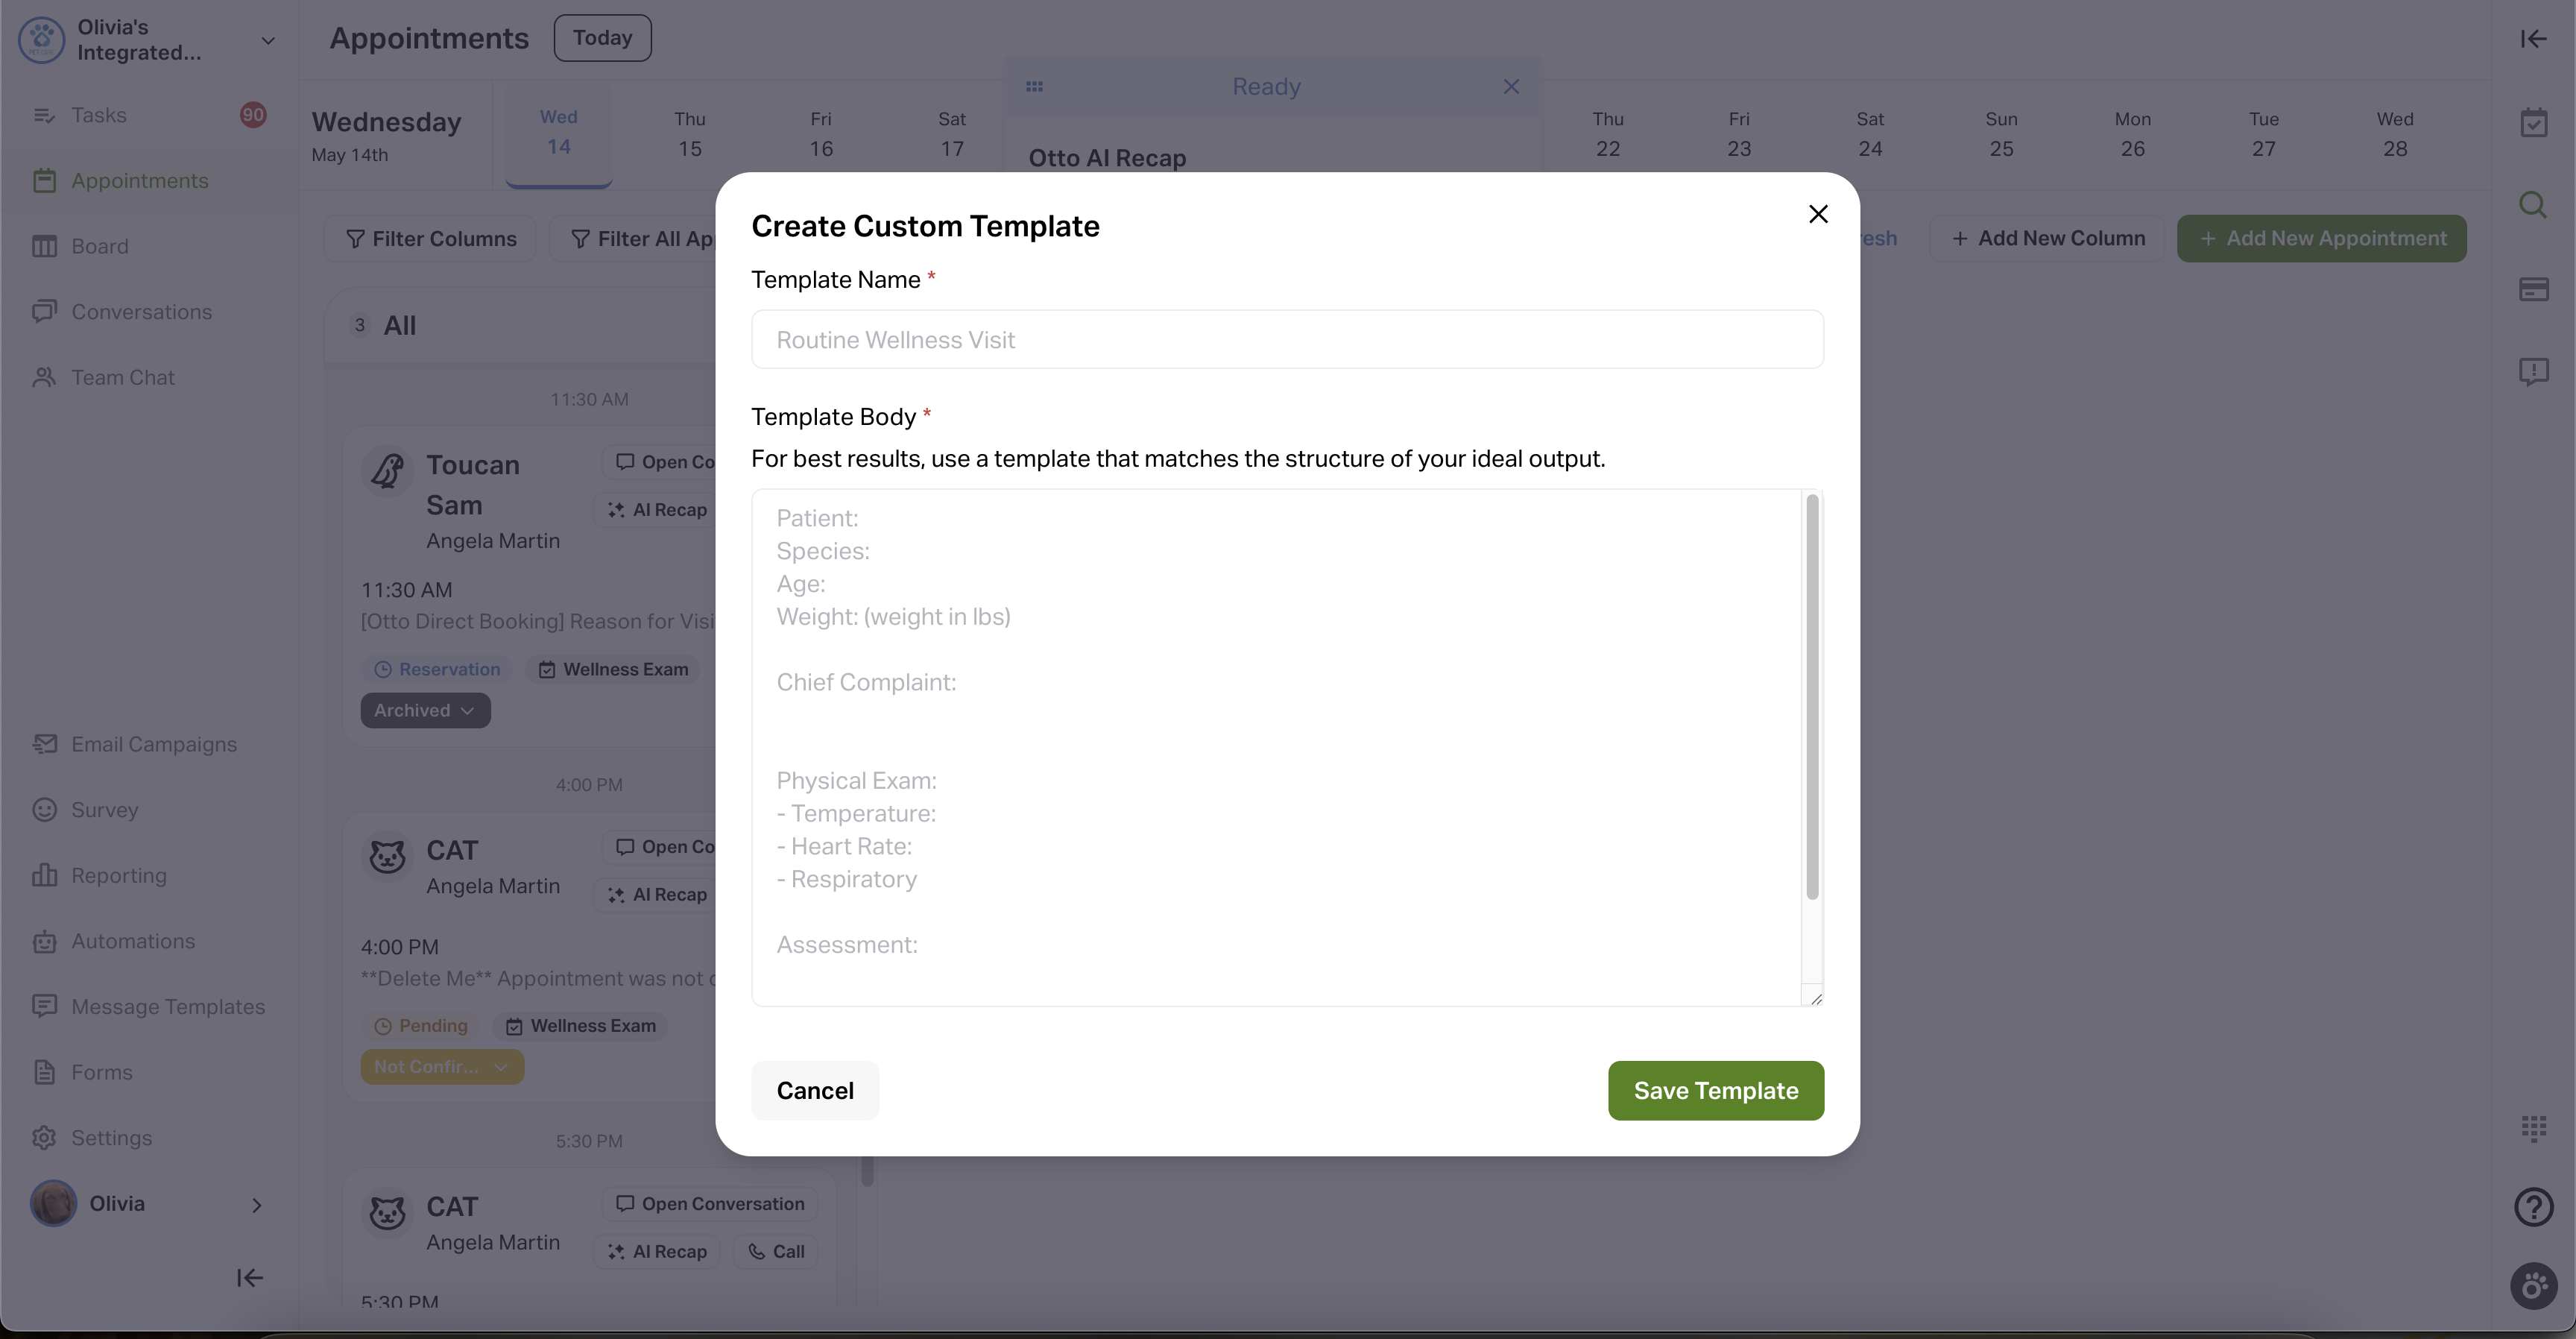The width and height of the screenshot is (2576, 1339).
Task: Open the Not Confirmed status dropdown
Action: [x=442, y=1067]
